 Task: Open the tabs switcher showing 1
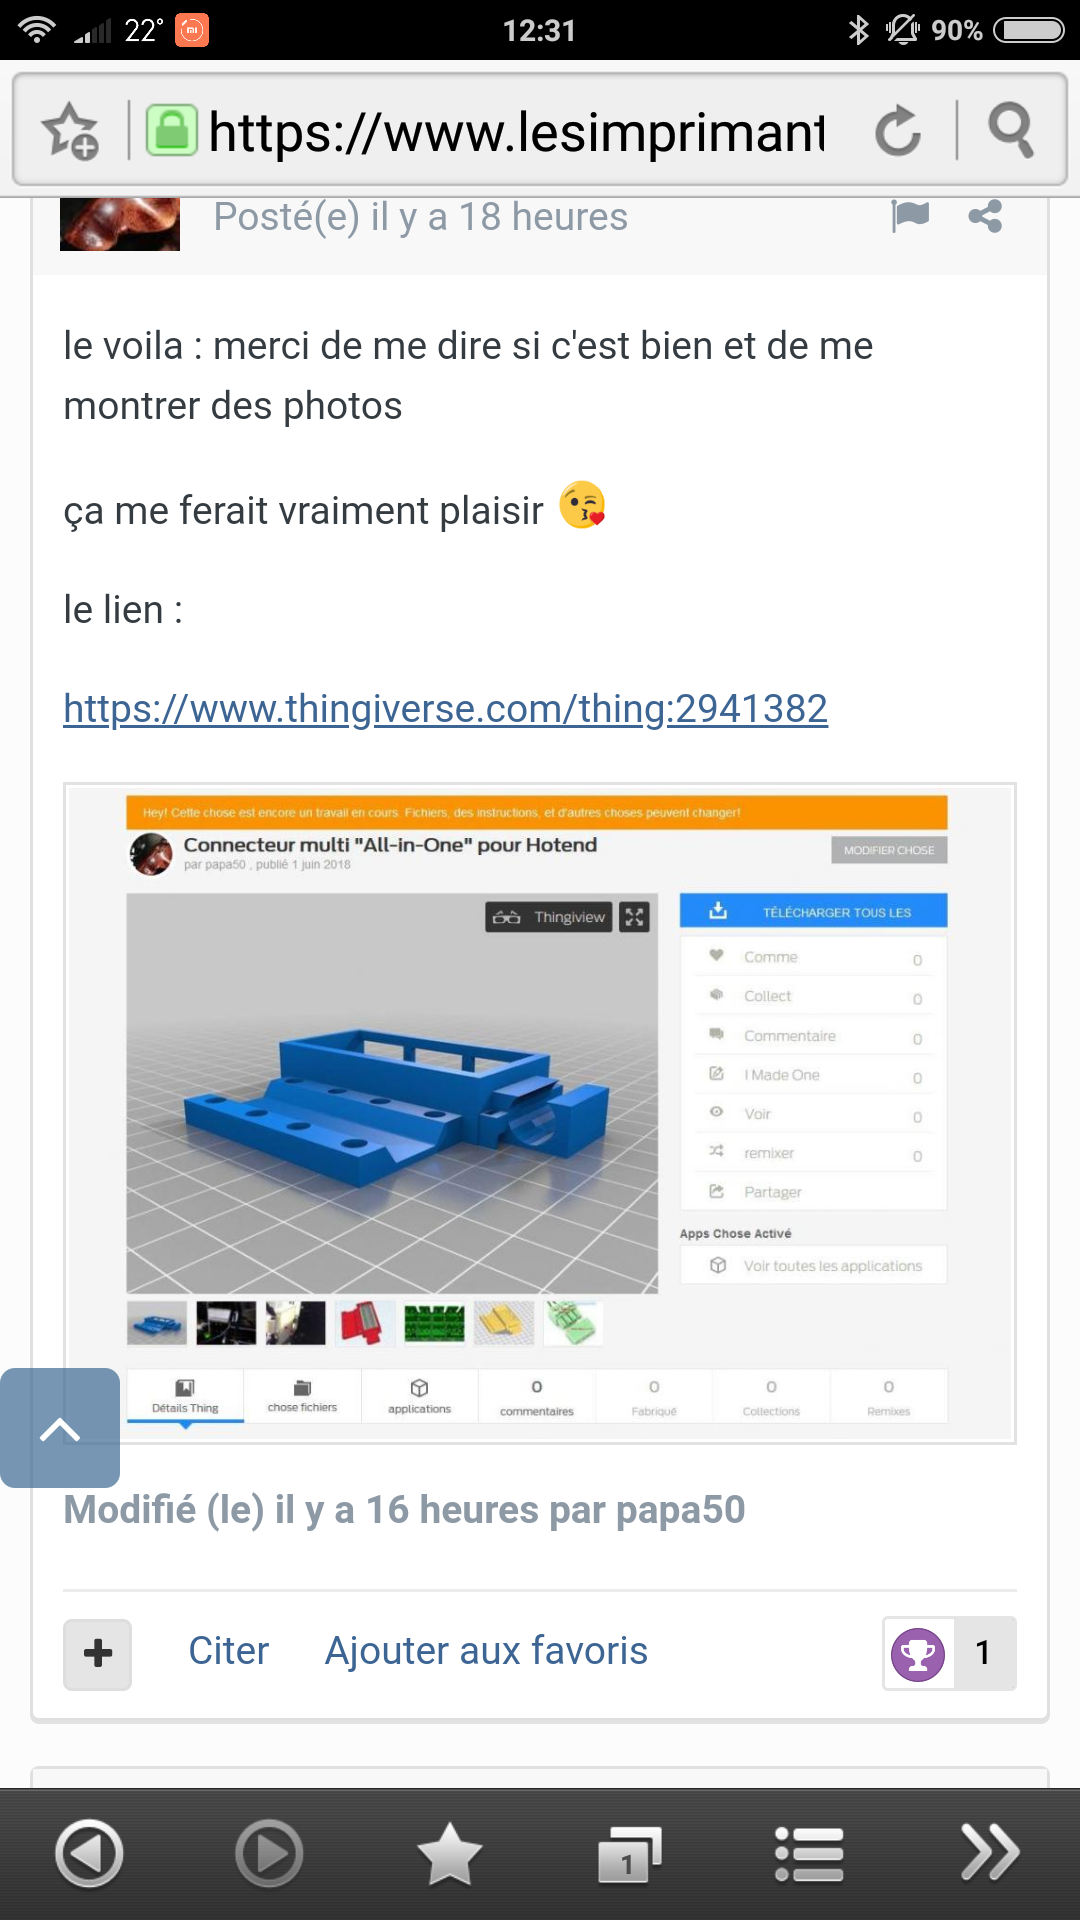pyautogui.click(x=629, y=1854)
